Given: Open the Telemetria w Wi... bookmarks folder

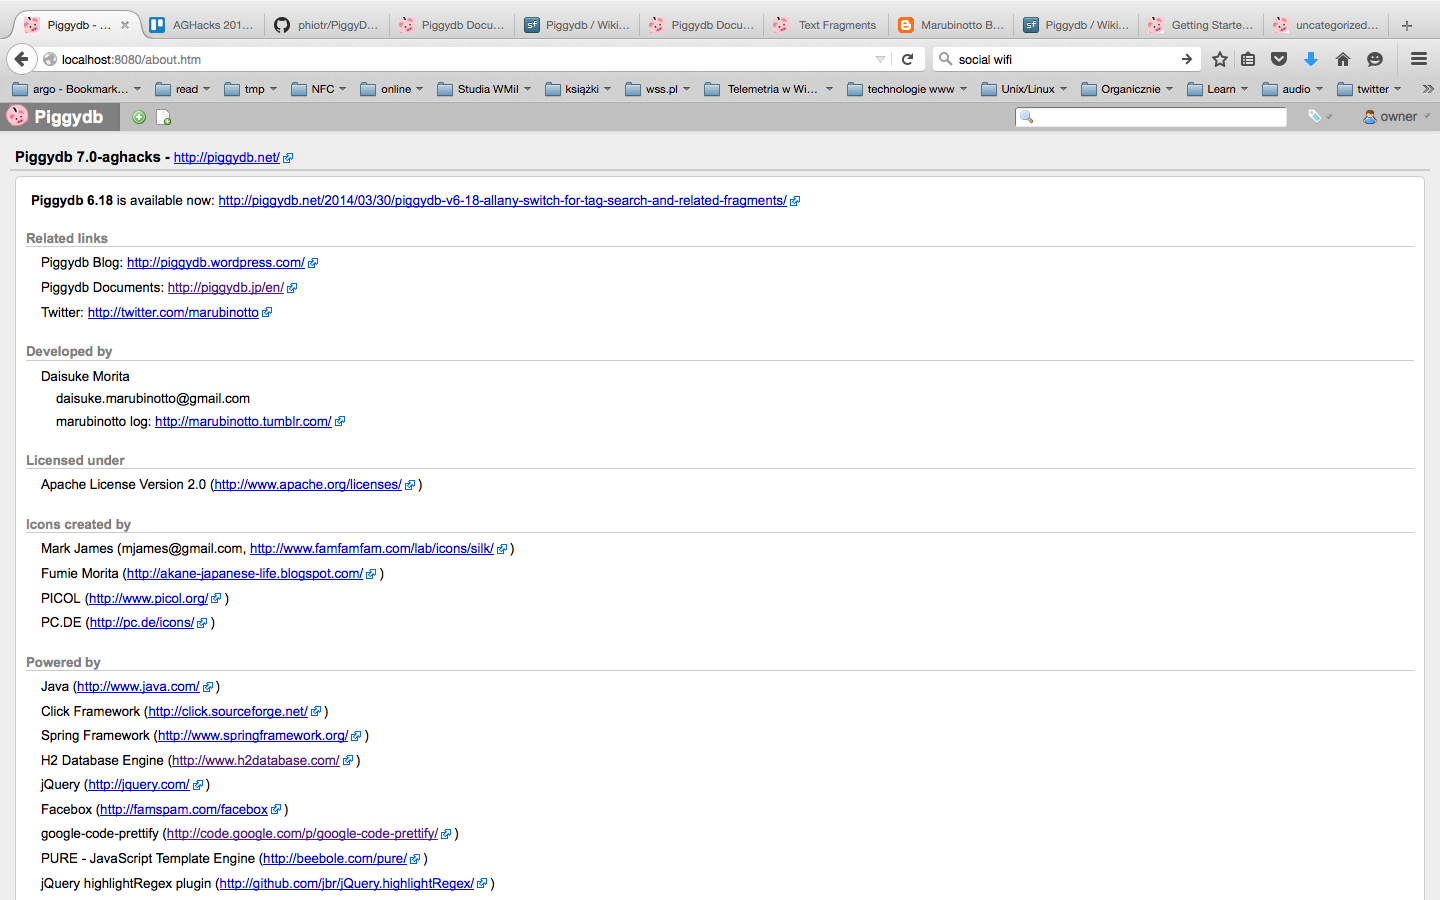Looking at the screenshot, I should coord(769,89).
